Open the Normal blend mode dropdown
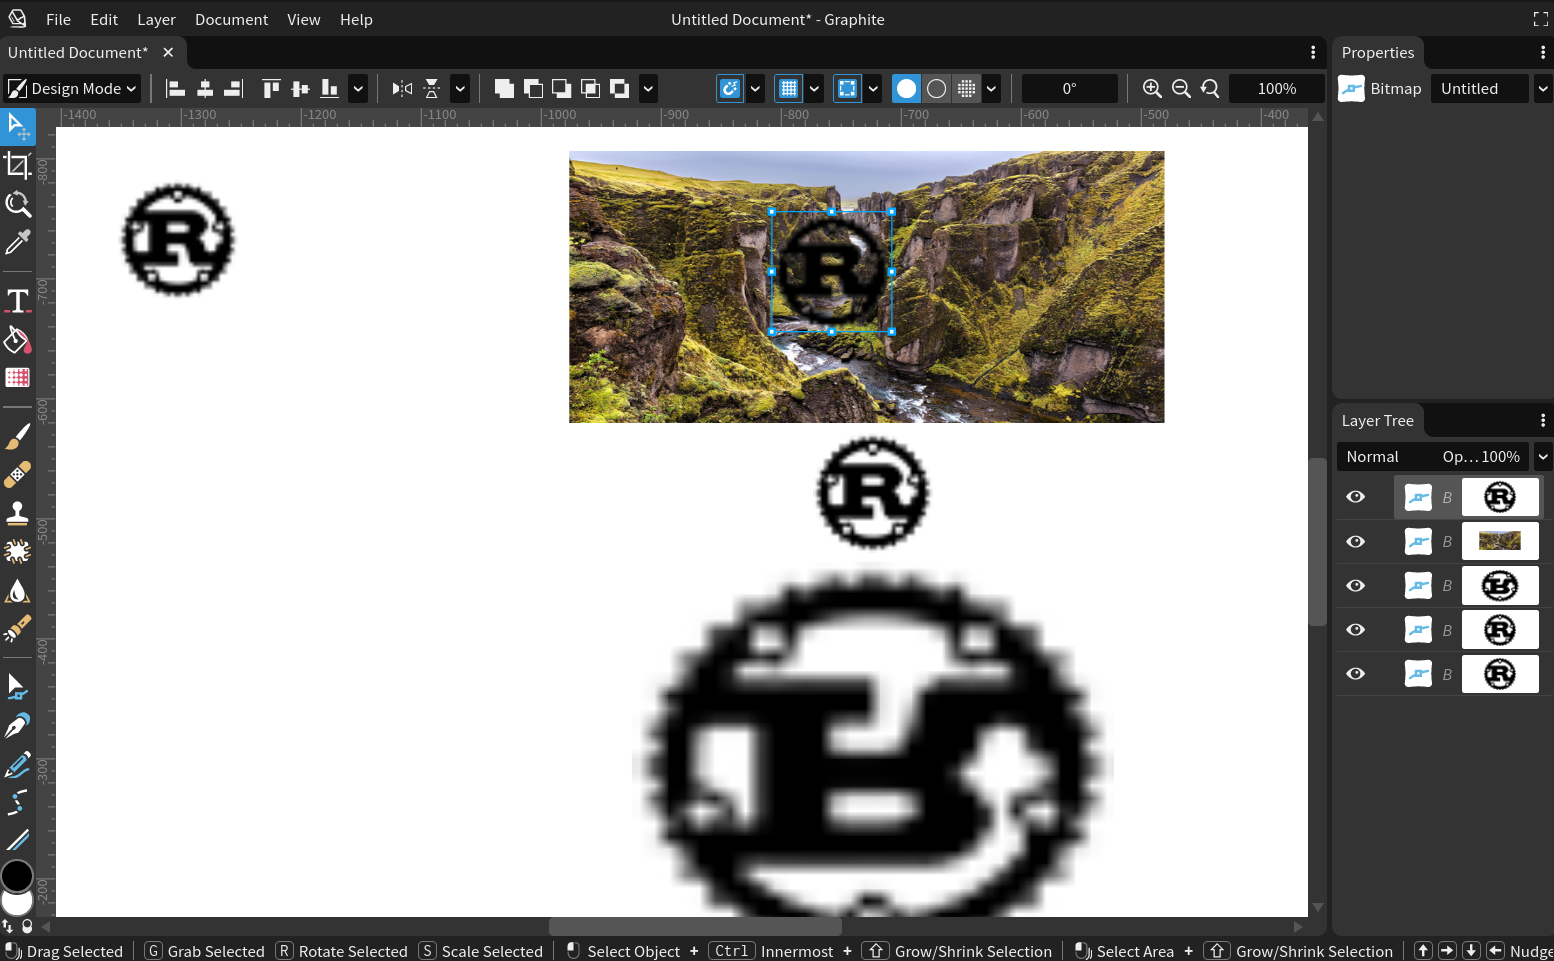The width and height of the screenshot is (1554, 961). pyautogui.click(x=1385, y=457)
